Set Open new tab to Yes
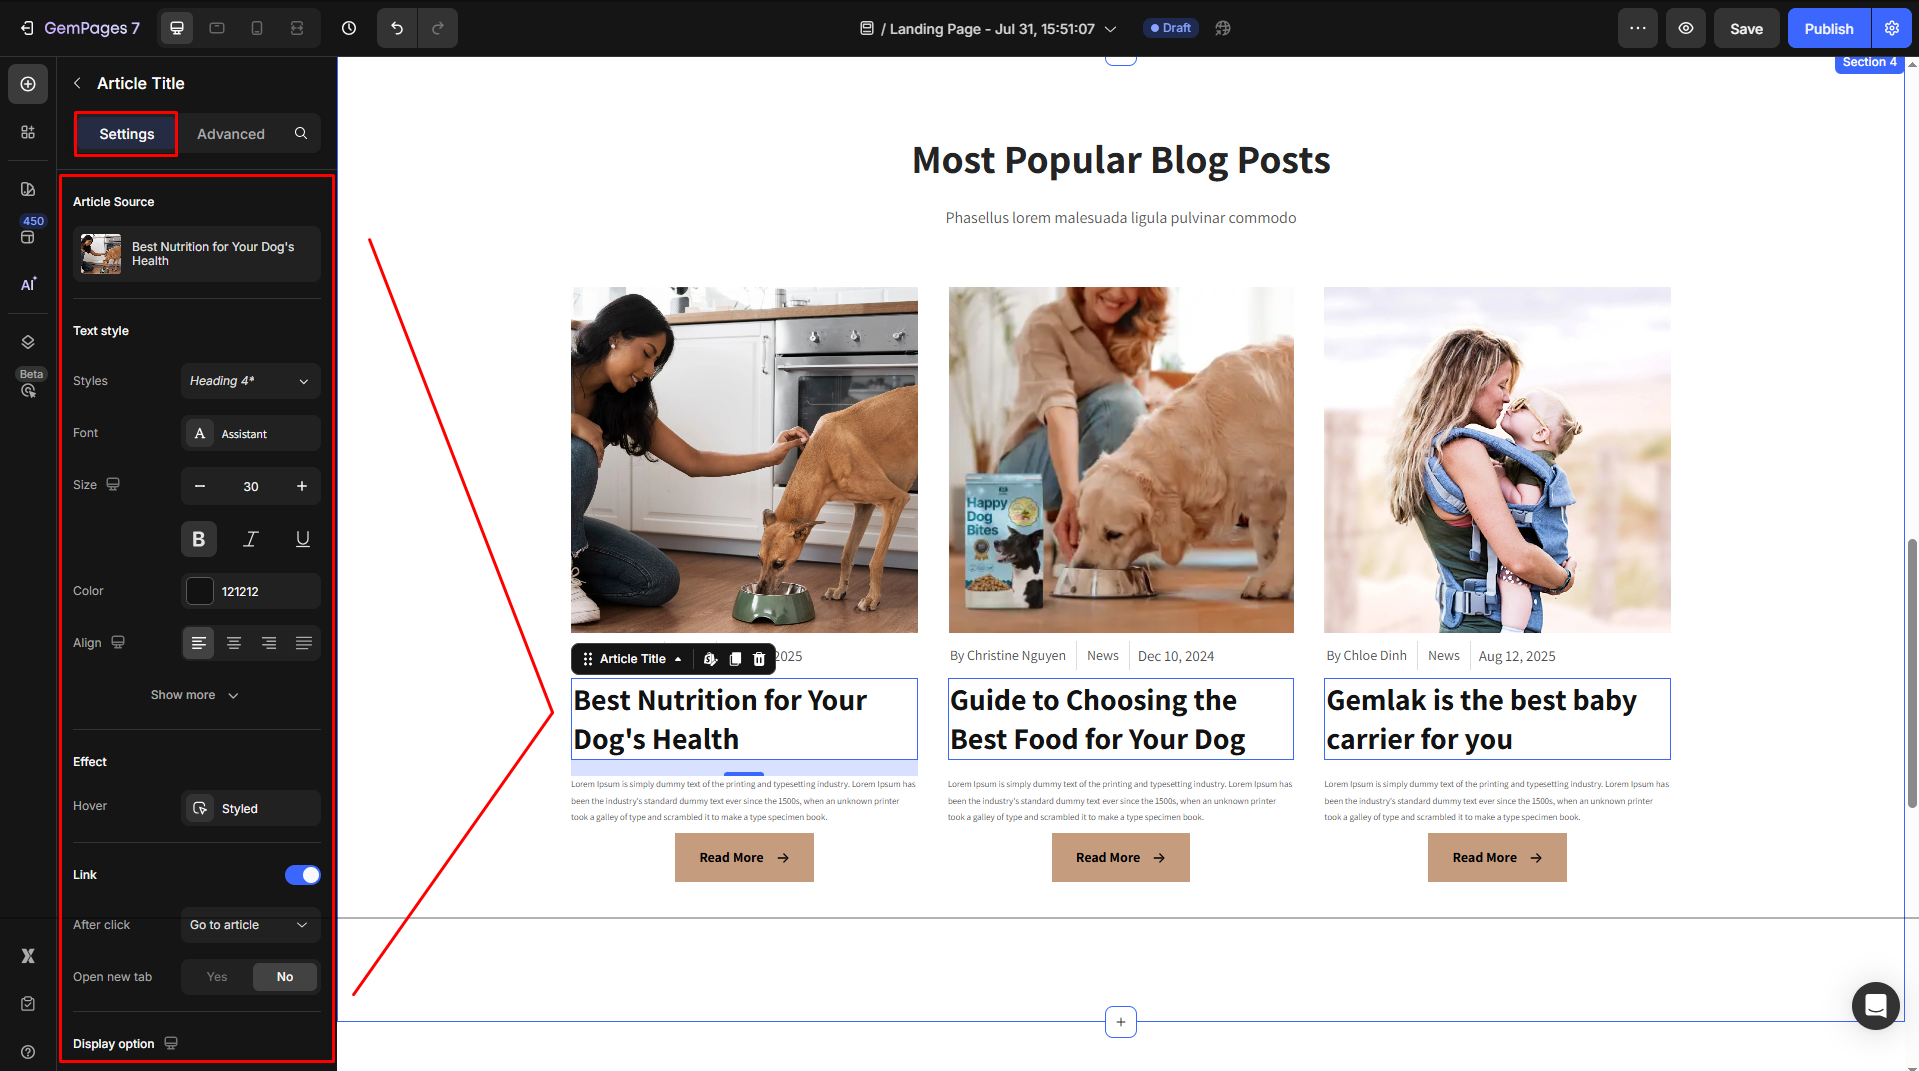 point(217,977)
